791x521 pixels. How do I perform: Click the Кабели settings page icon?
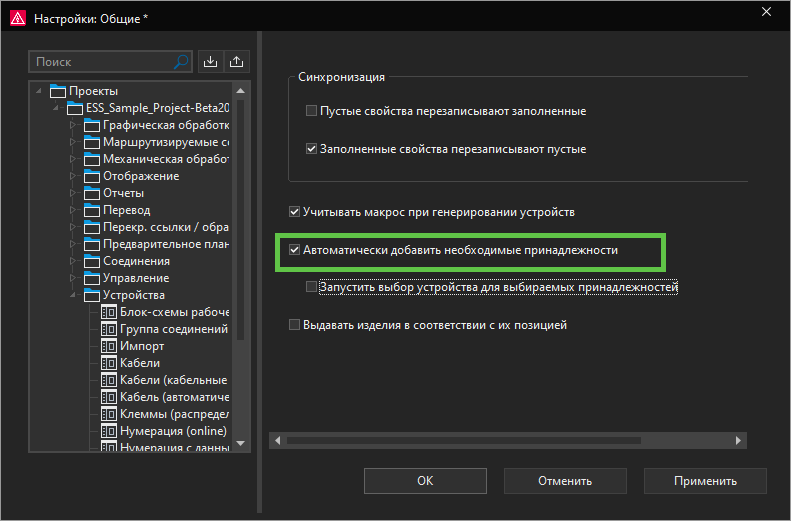pyautogui.click(x=109, y=363)
